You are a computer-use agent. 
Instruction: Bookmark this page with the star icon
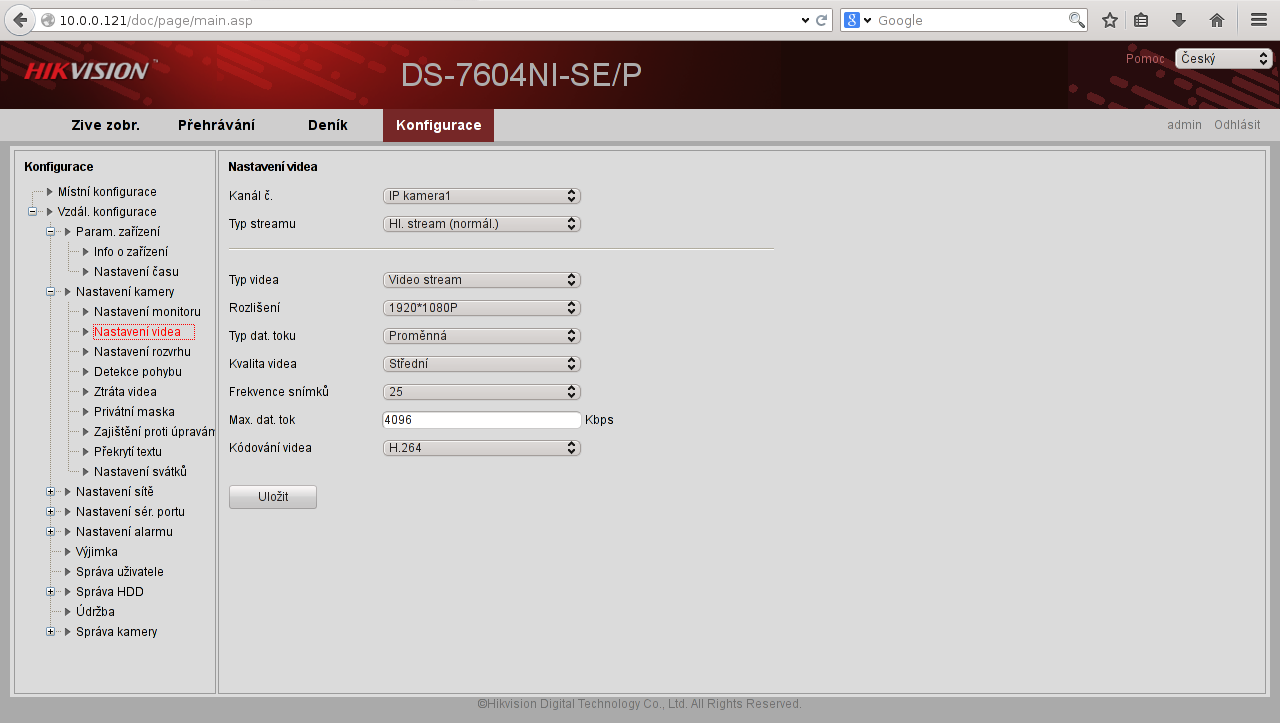point(1109,20)
